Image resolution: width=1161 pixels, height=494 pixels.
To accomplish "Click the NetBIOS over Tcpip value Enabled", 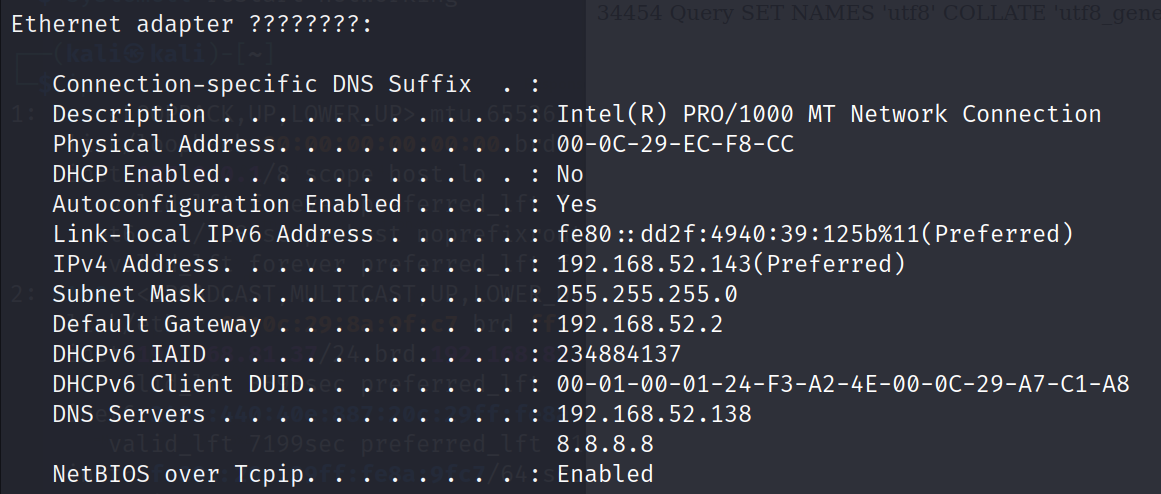I will point(605,473).
